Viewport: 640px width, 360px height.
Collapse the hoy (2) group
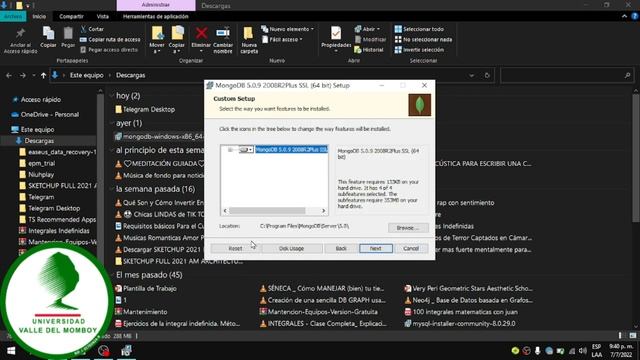click(112, 96)
